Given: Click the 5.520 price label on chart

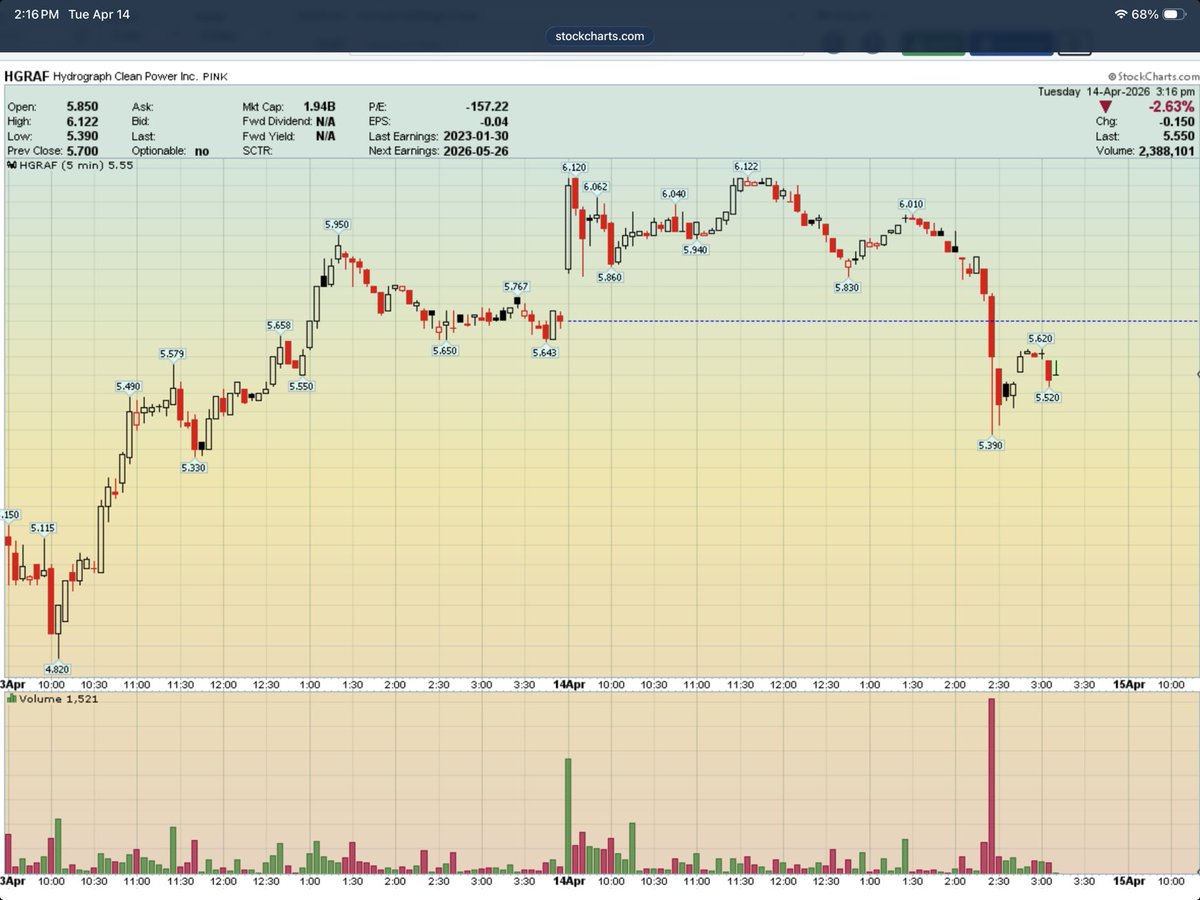Looking at the screenshot, I should point(1047,397).
